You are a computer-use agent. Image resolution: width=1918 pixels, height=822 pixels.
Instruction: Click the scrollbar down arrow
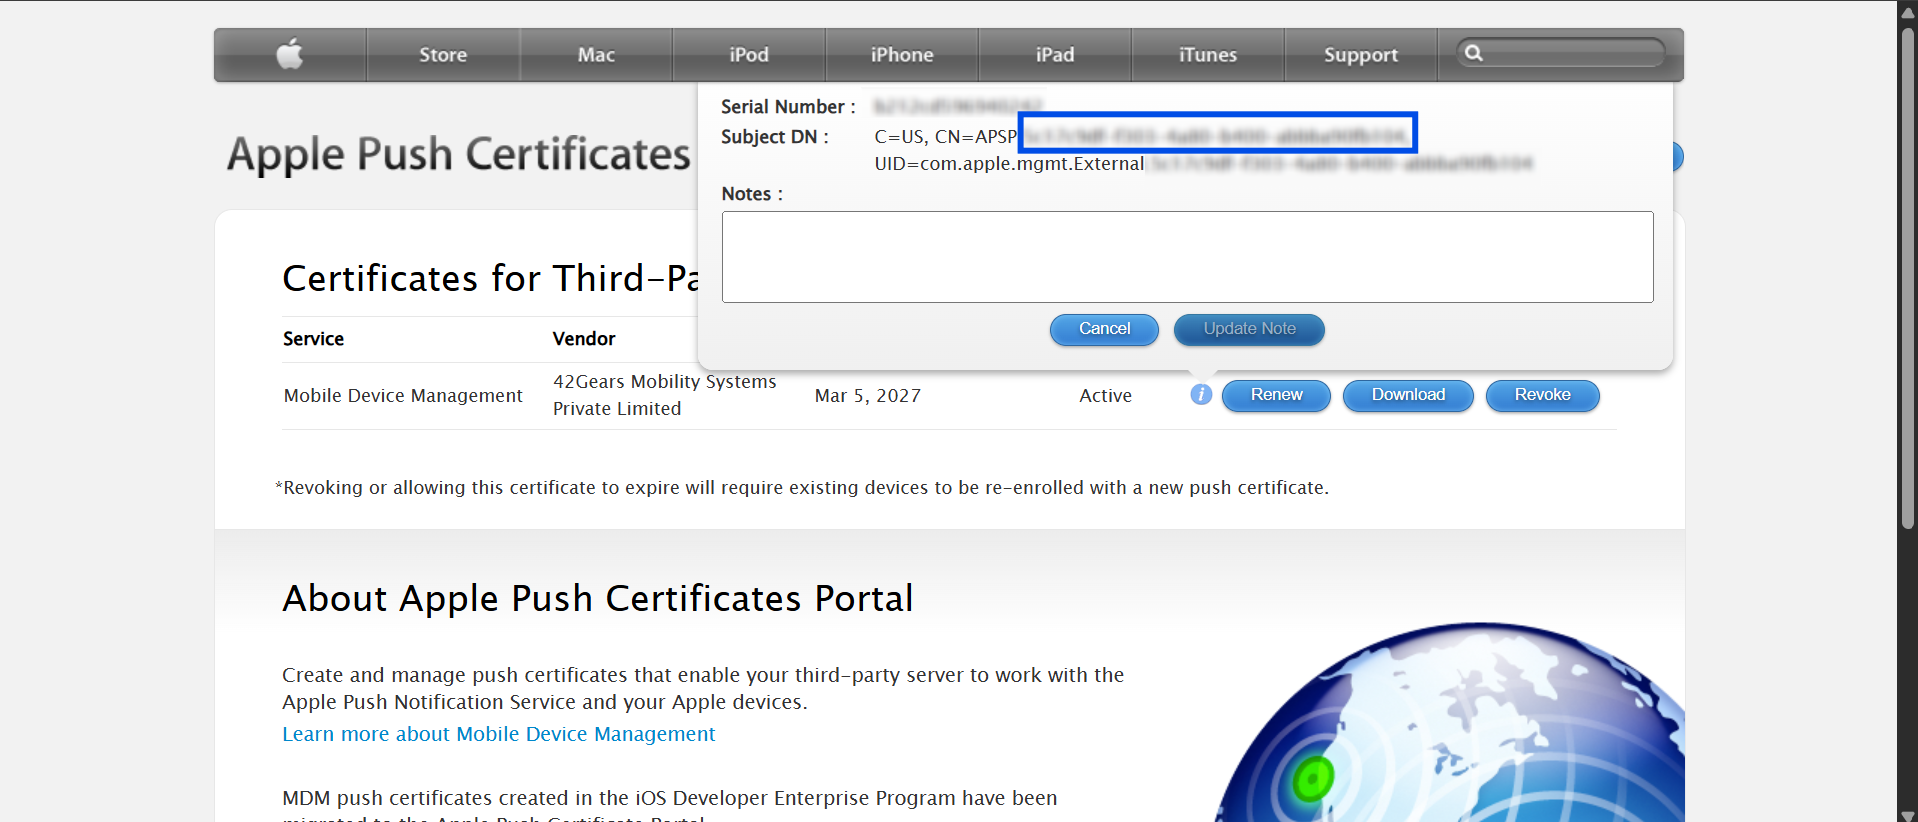point(1908,813)
